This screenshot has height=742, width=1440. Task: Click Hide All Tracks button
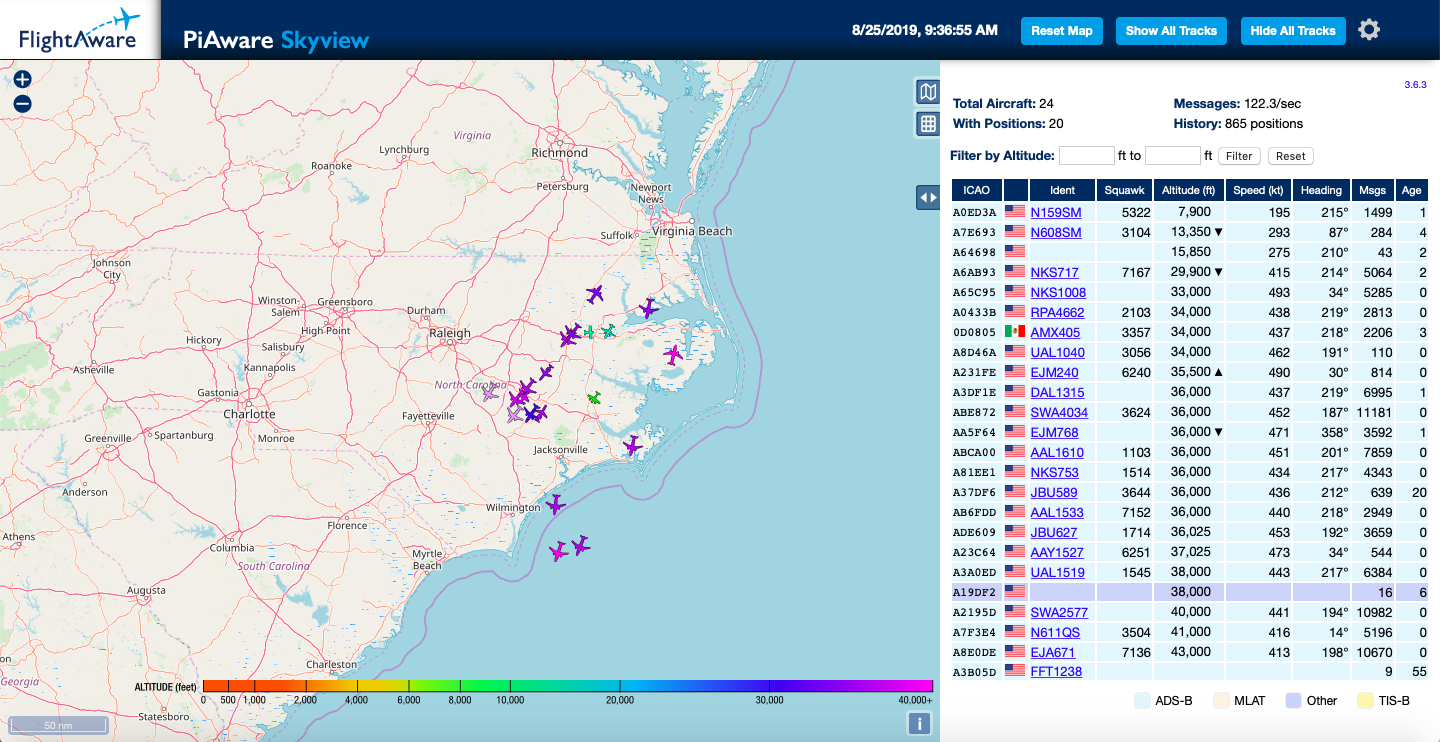tap(1293, 31)
